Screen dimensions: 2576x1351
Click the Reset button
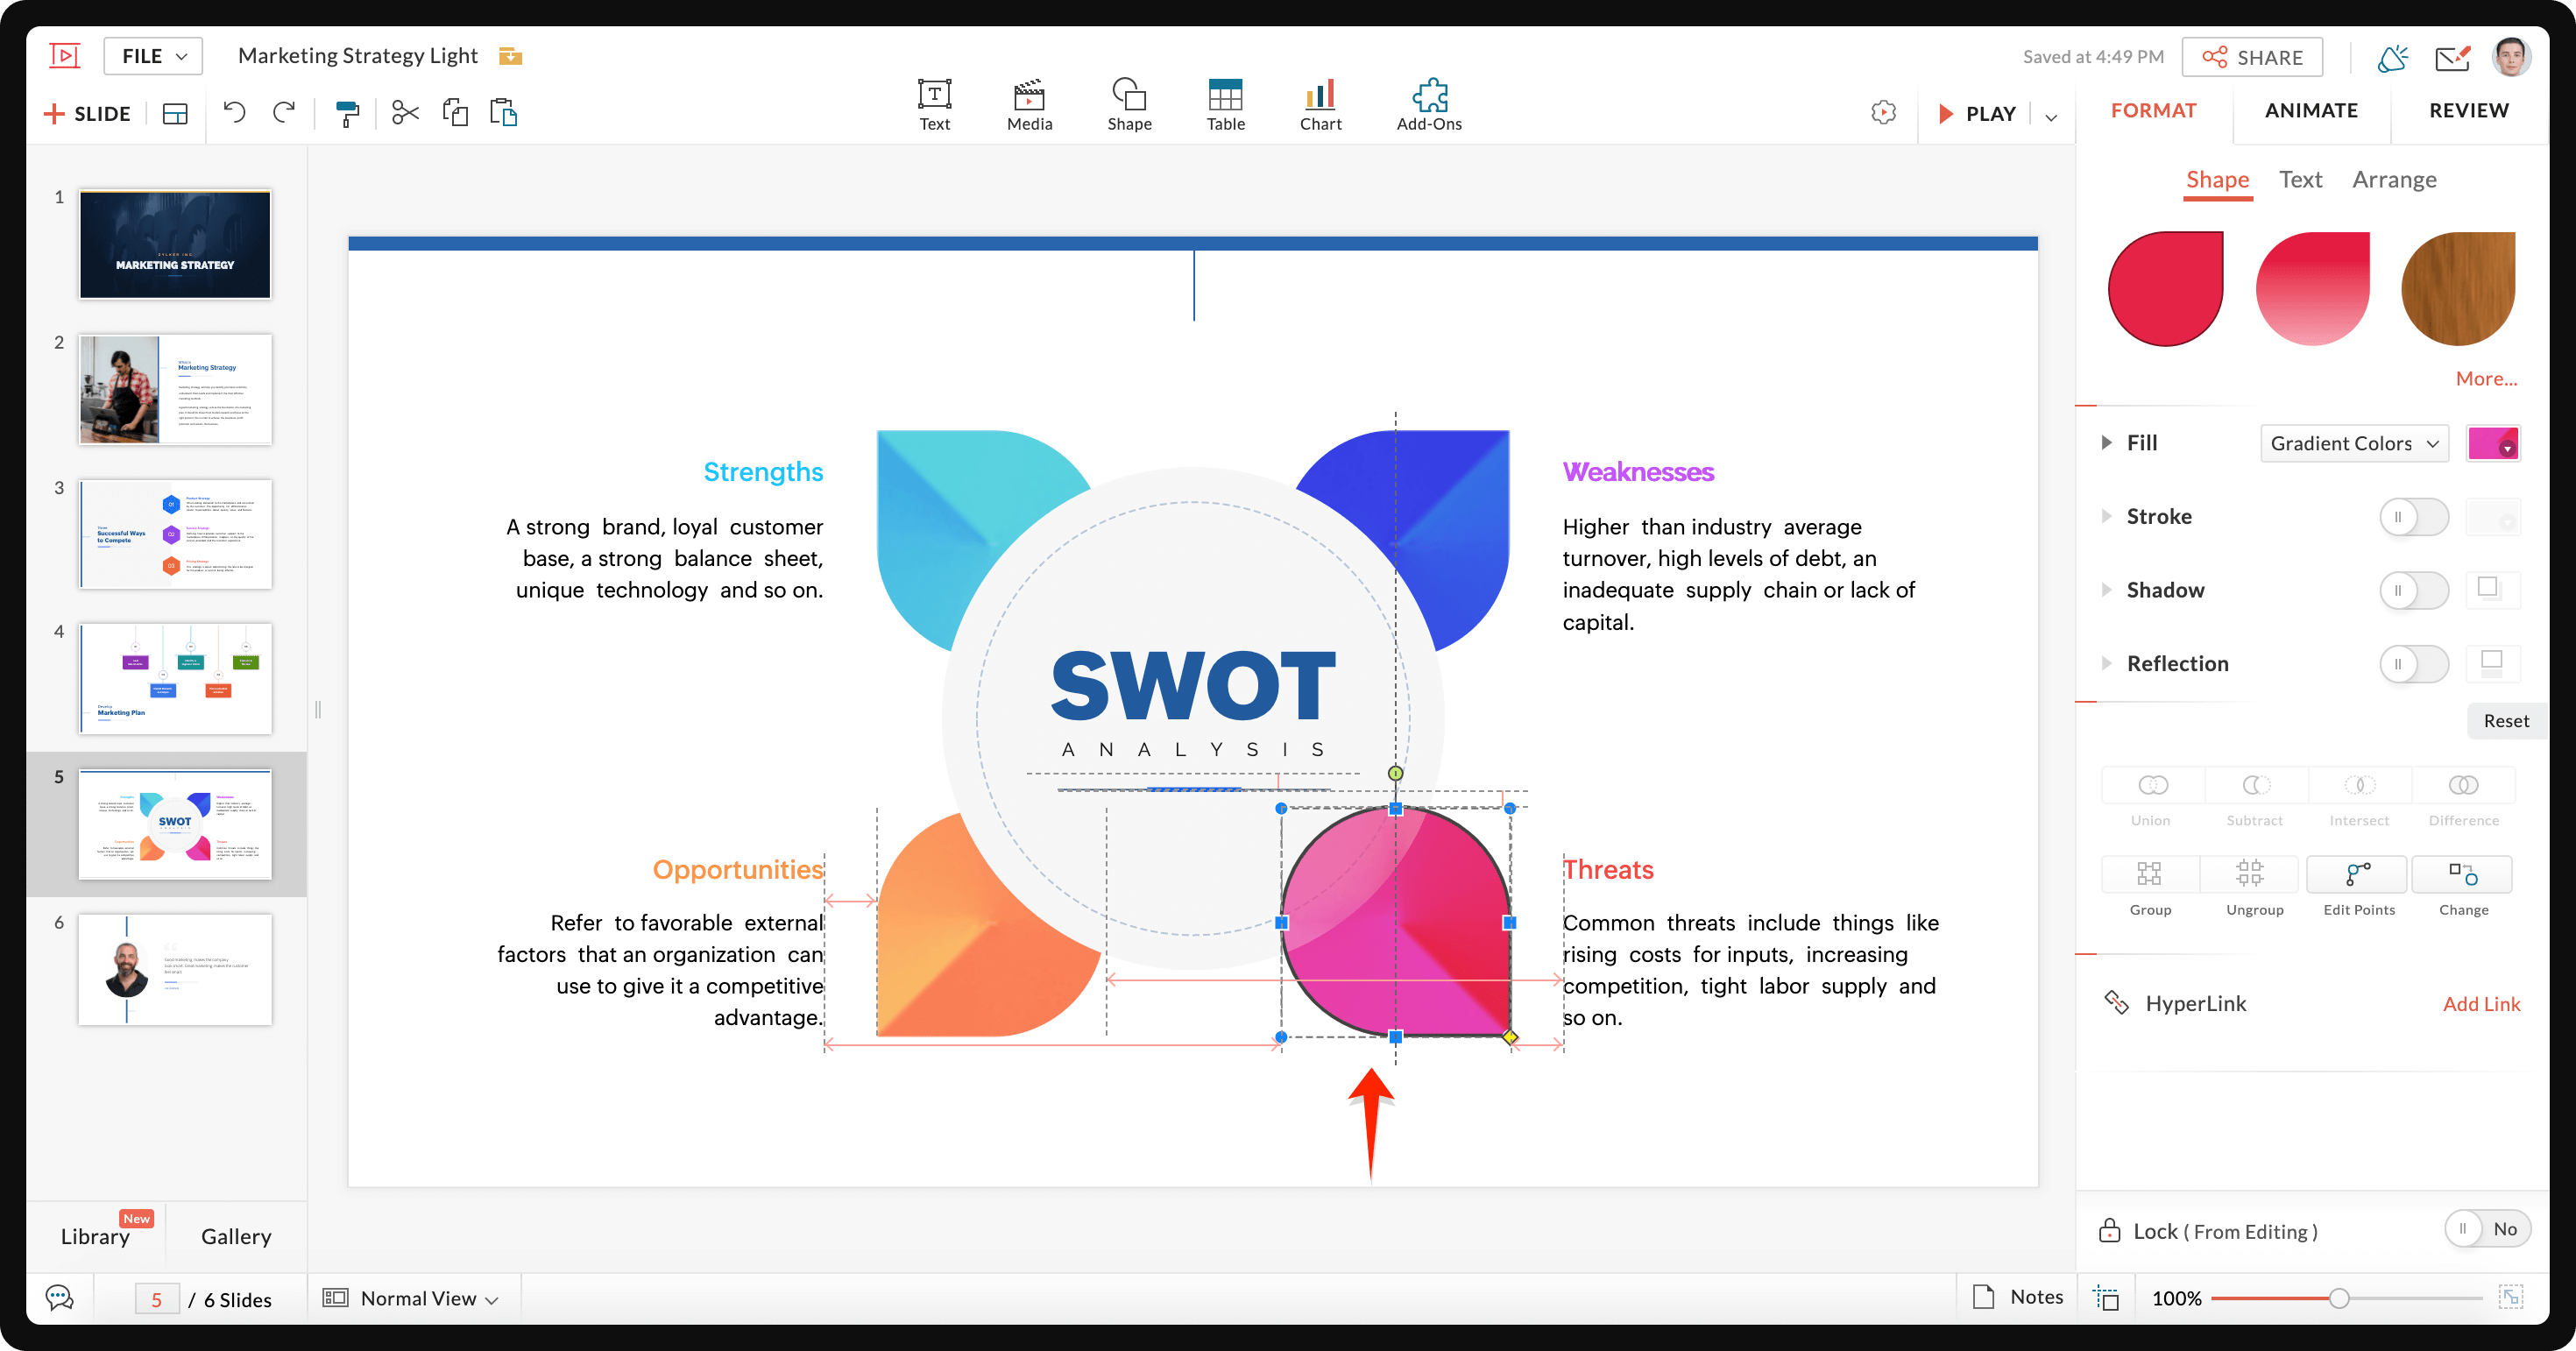point(2505,721)
